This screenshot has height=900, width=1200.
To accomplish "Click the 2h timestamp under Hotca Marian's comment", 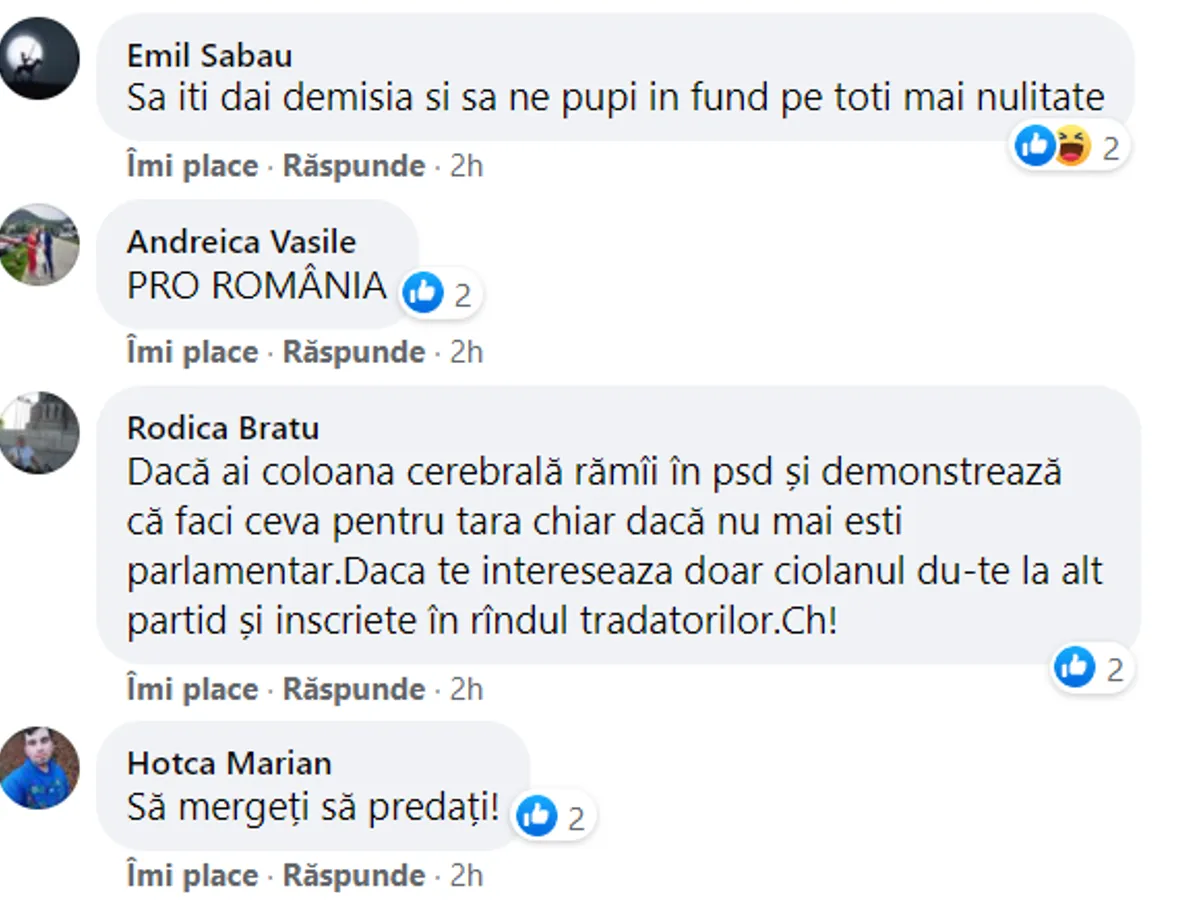I will [x=466, y=875].
